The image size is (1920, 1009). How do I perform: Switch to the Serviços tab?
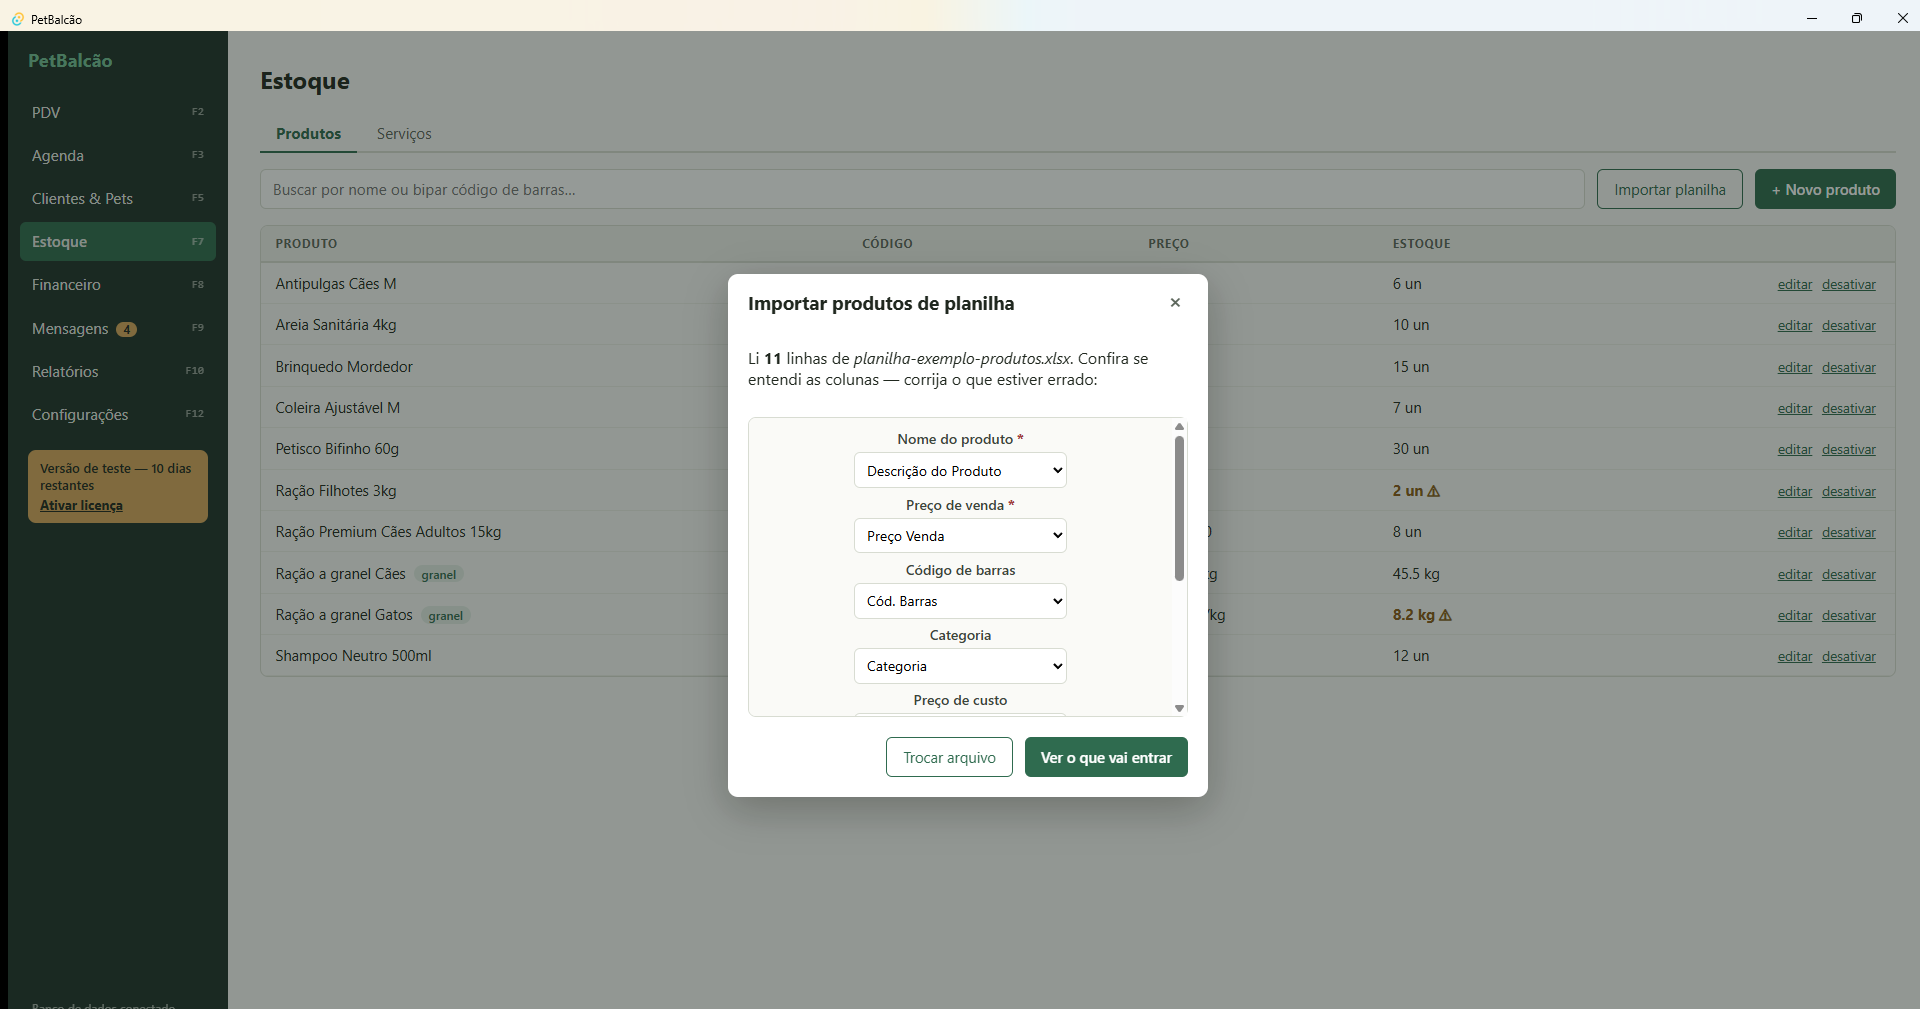tap(404, 134)
